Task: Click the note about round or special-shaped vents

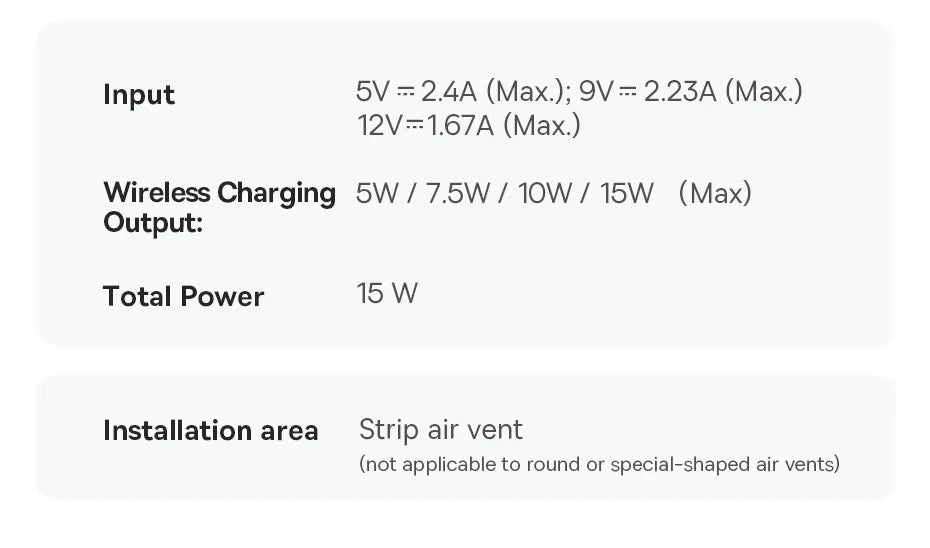Action: (599, 464)
